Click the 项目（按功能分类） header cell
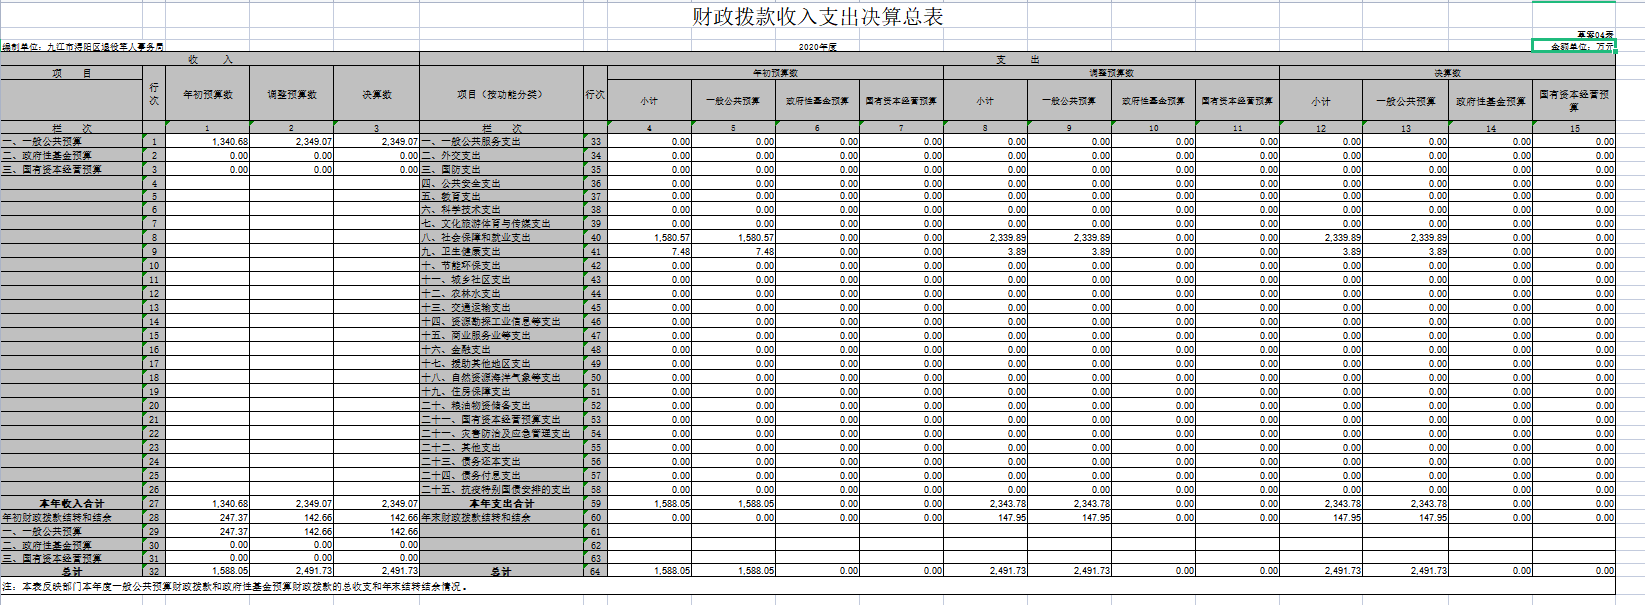The height and width of the screenshot is (605, 1645). click(500, 94)
